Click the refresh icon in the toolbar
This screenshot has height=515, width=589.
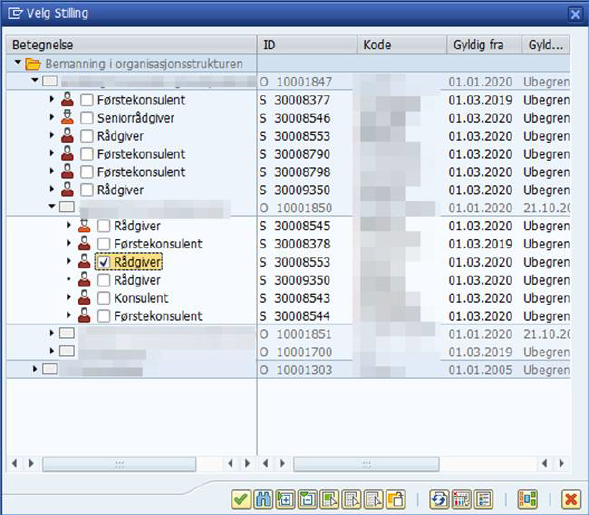[439, 500]
